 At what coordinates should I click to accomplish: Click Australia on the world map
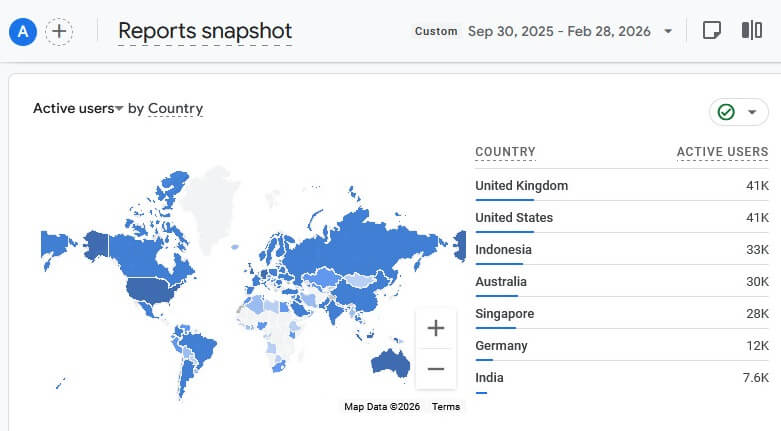(390, 362)
